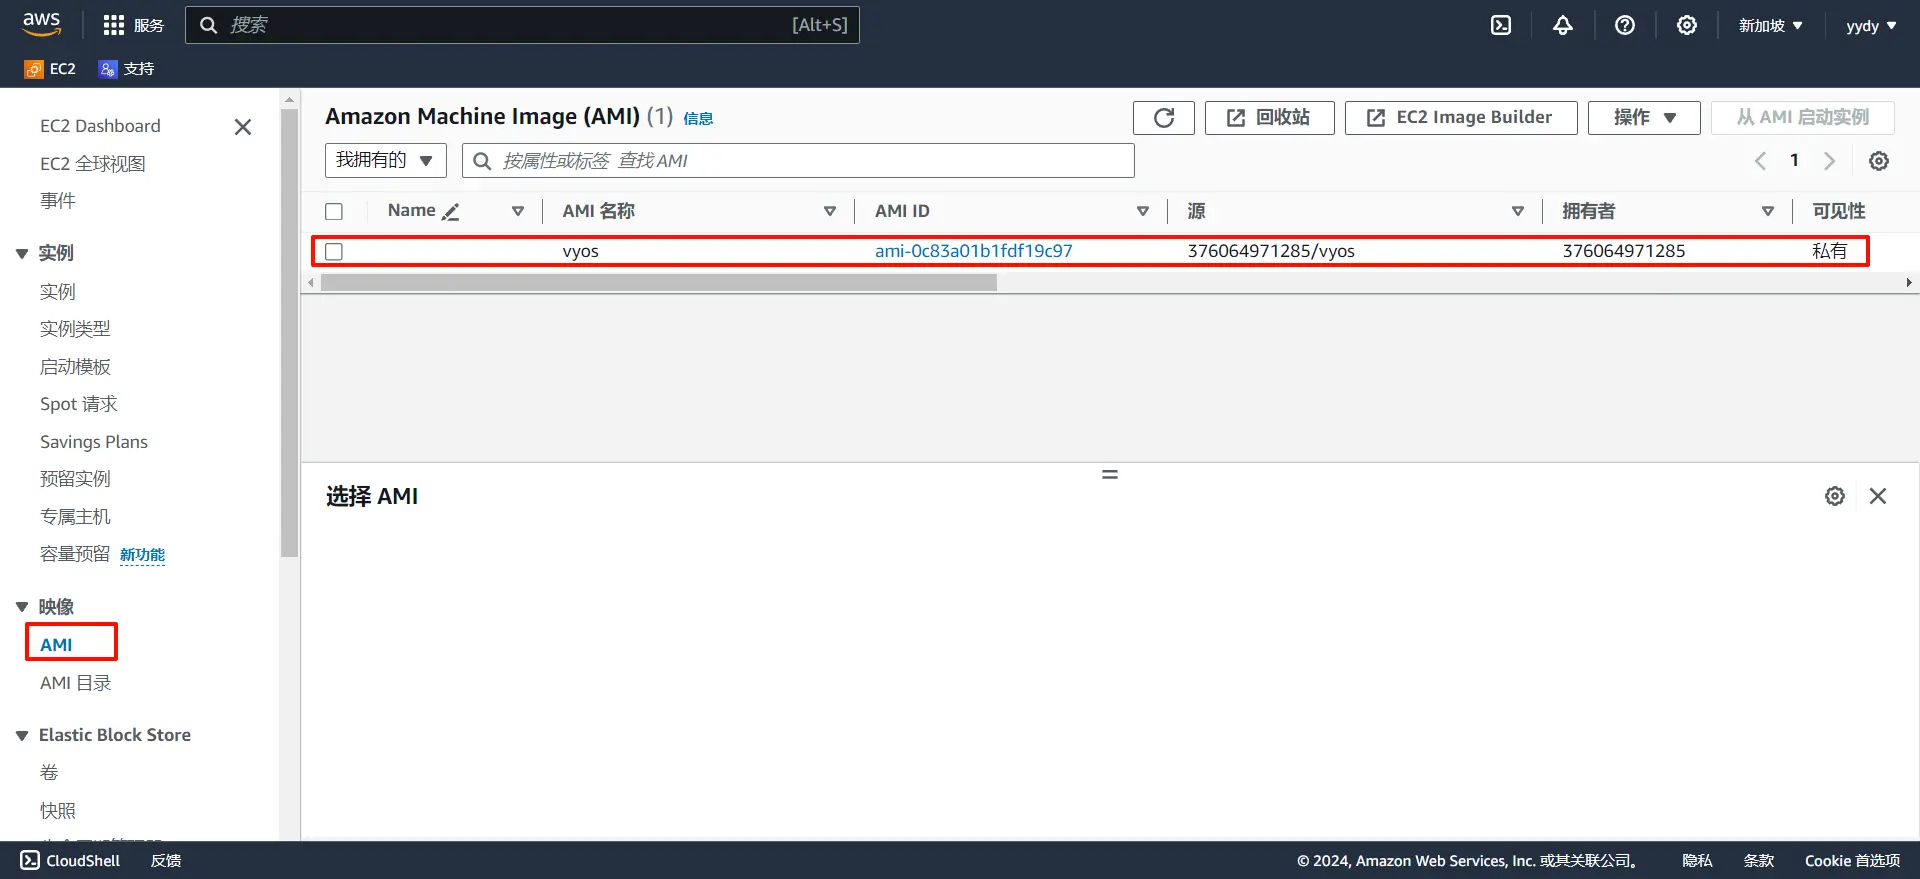Open Launch Templates in sidebar
The height and width of the screenshot is (879, 1920).
point(75,367)
